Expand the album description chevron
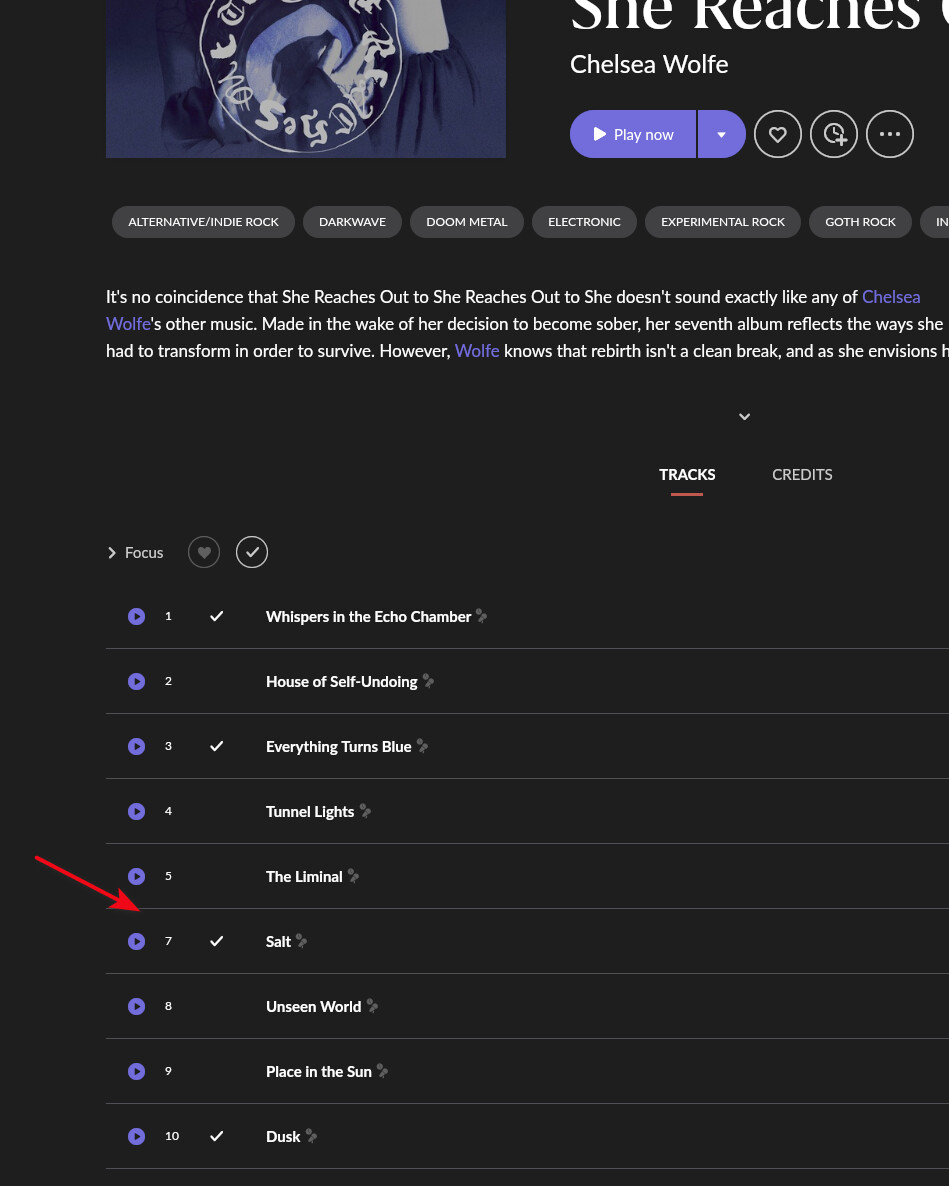This screenshot has width=949, height=1186. 744,417
